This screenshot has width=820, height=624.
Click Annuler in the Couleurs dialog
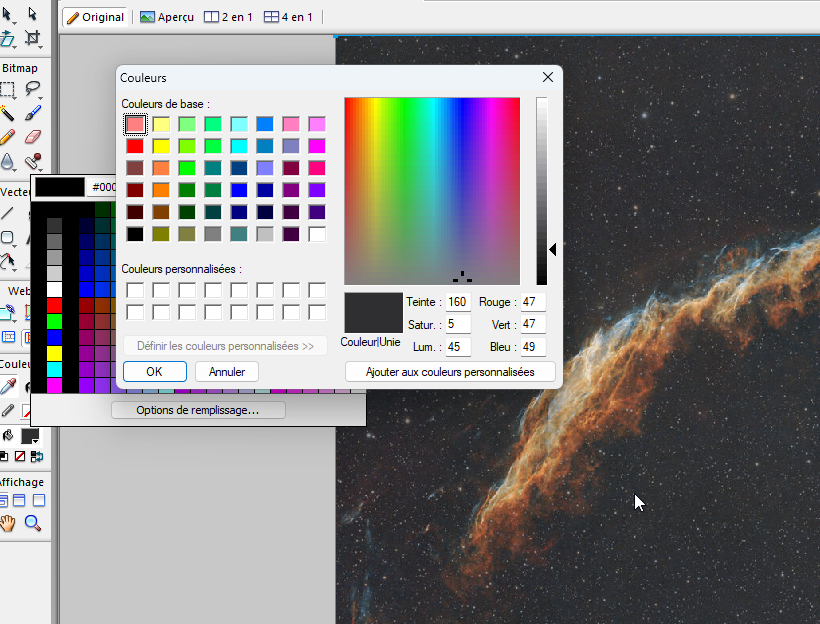point(227,372)
